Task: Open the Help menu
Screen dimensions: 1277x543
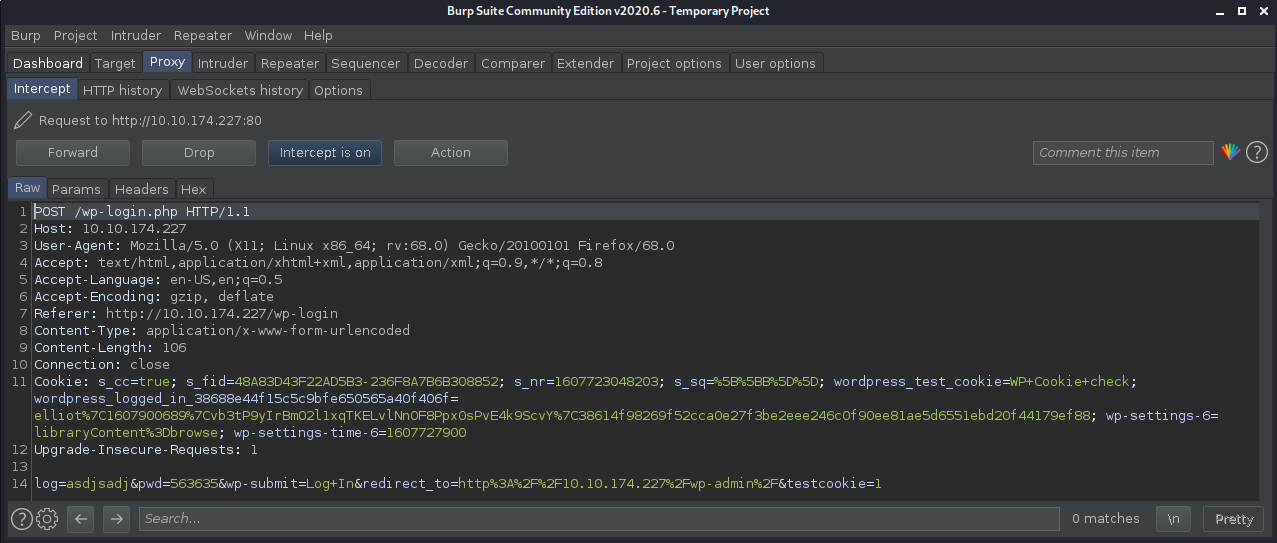Action: (x=318, y=35)
